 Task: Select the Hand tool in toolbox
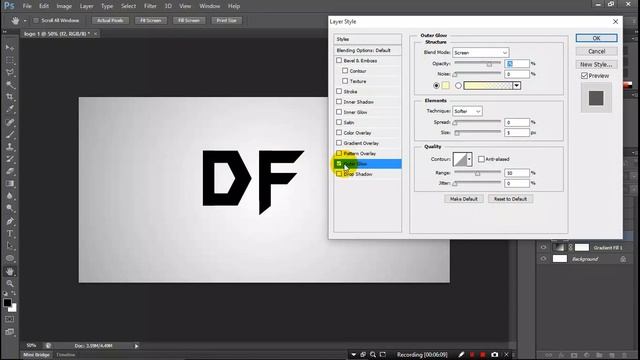(10, 271)
